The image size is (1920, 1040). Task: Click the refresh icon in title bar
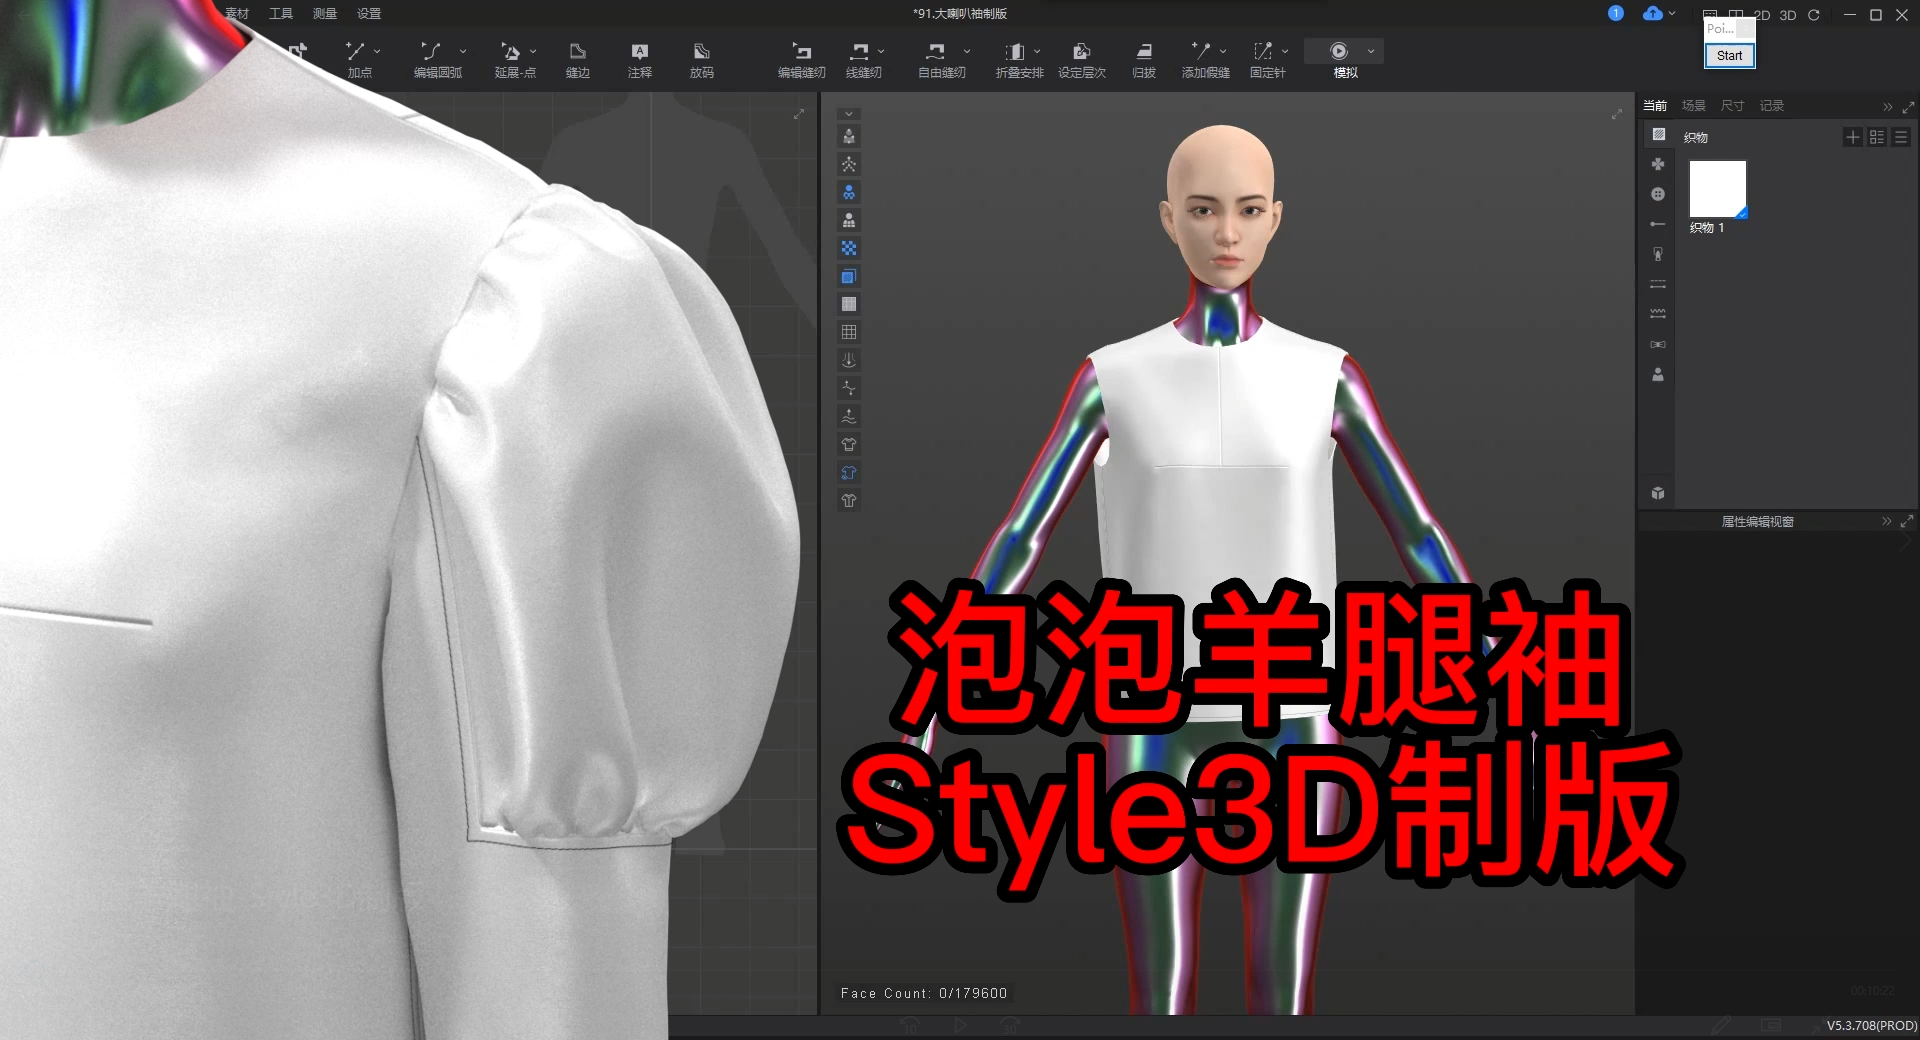1814,15
